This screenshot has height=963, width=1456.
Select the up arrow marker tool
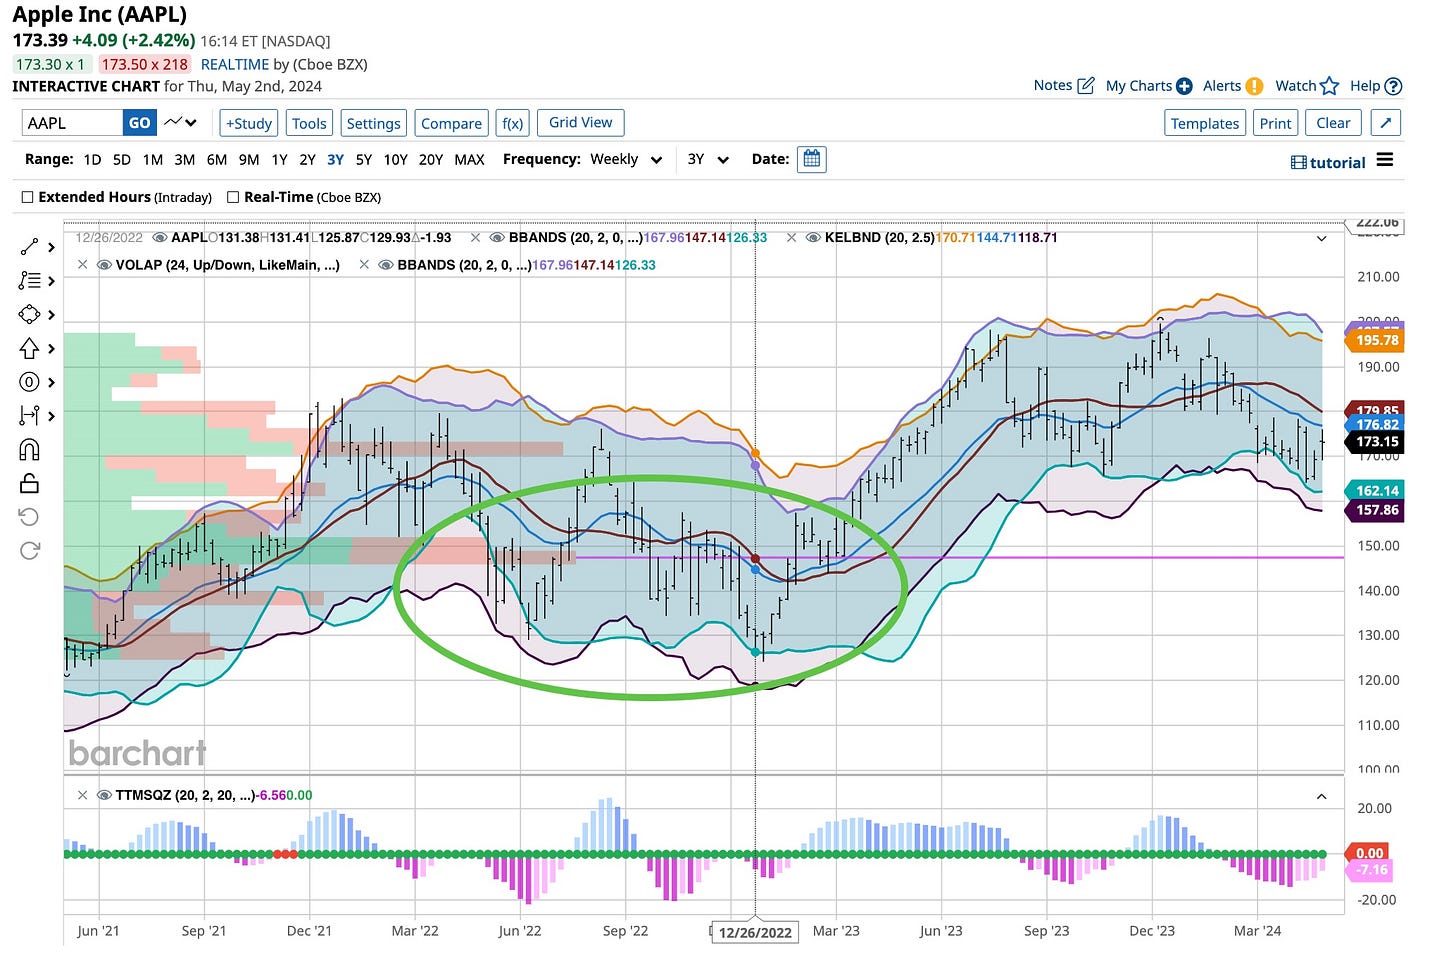pyautogui.click(x=29, y=348)
